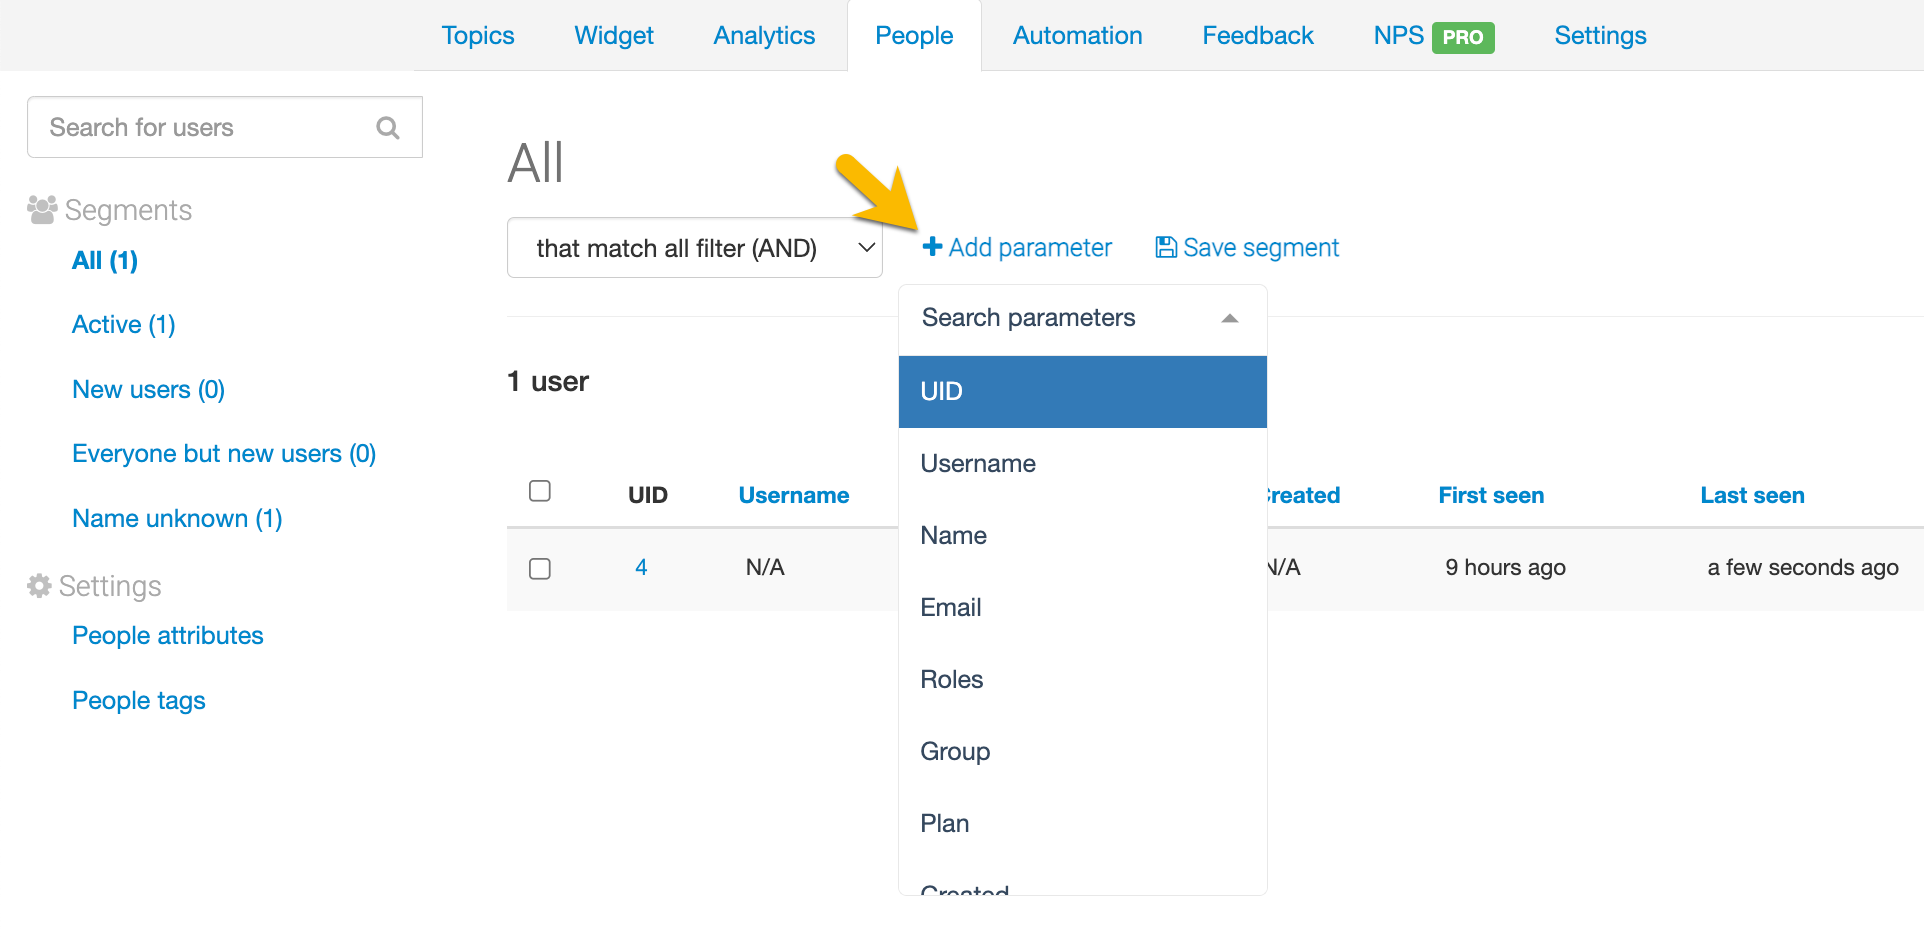Image resolution: width=1924 pixels, height=940 pixels.
Task: Open user with UID 4
Action: point(641,568)
